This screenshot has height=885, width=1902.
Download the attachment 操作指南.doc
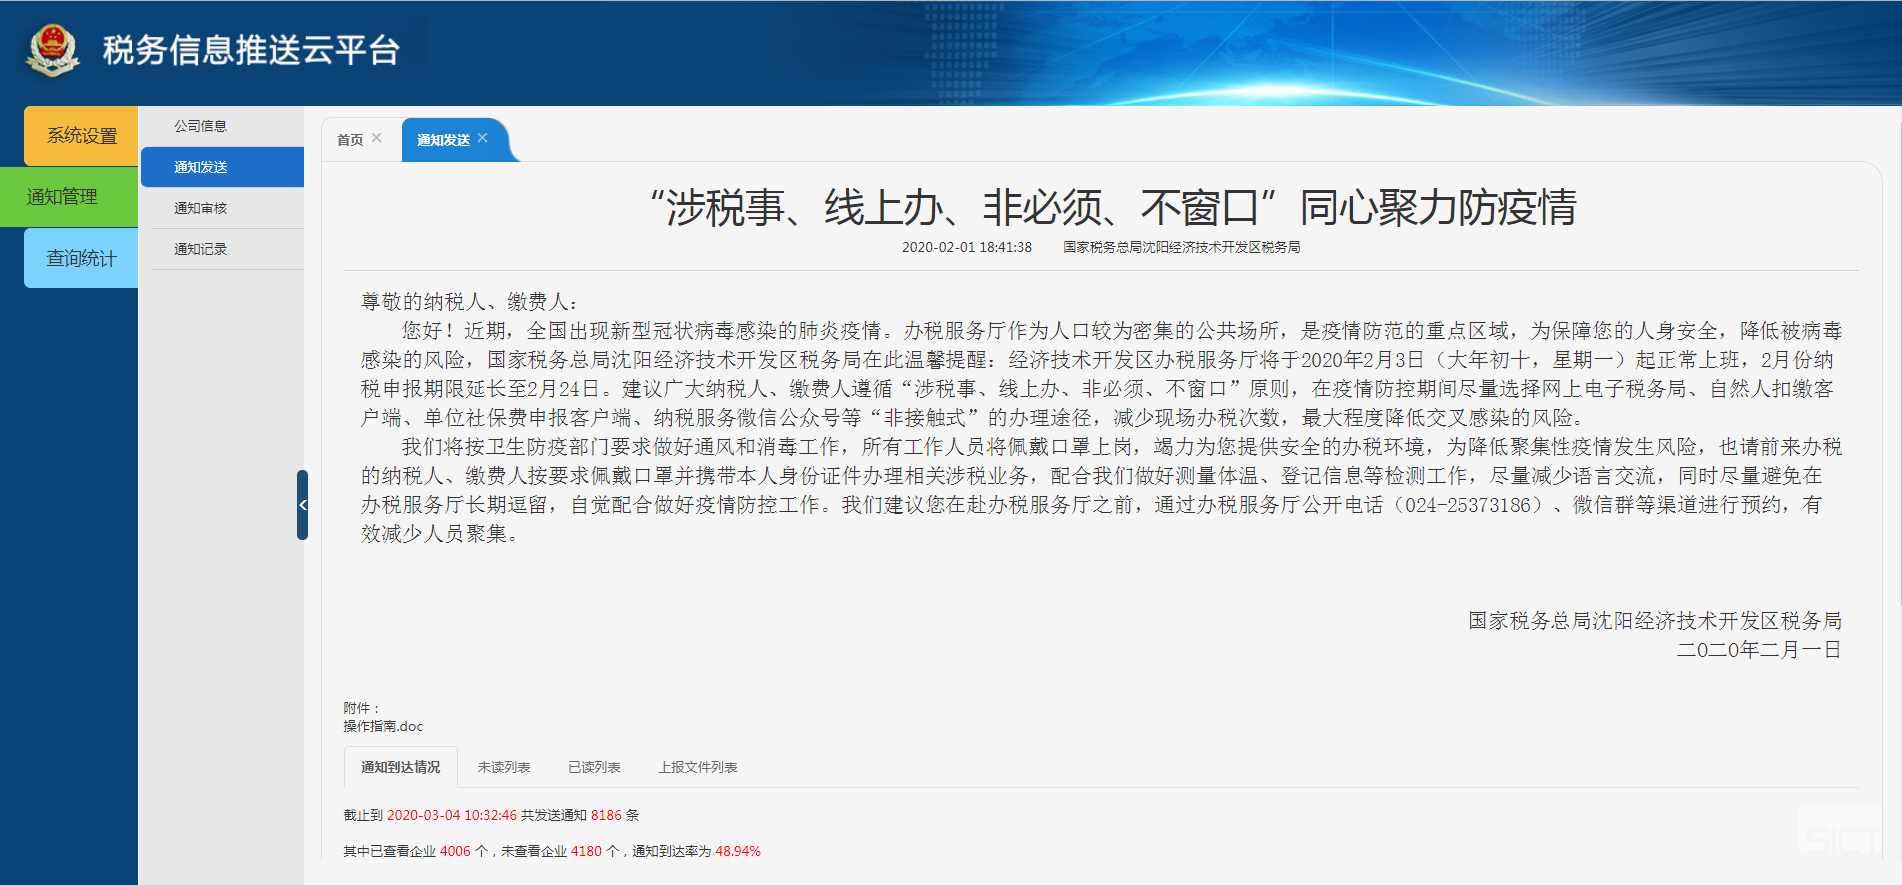(x=383, y=726)
